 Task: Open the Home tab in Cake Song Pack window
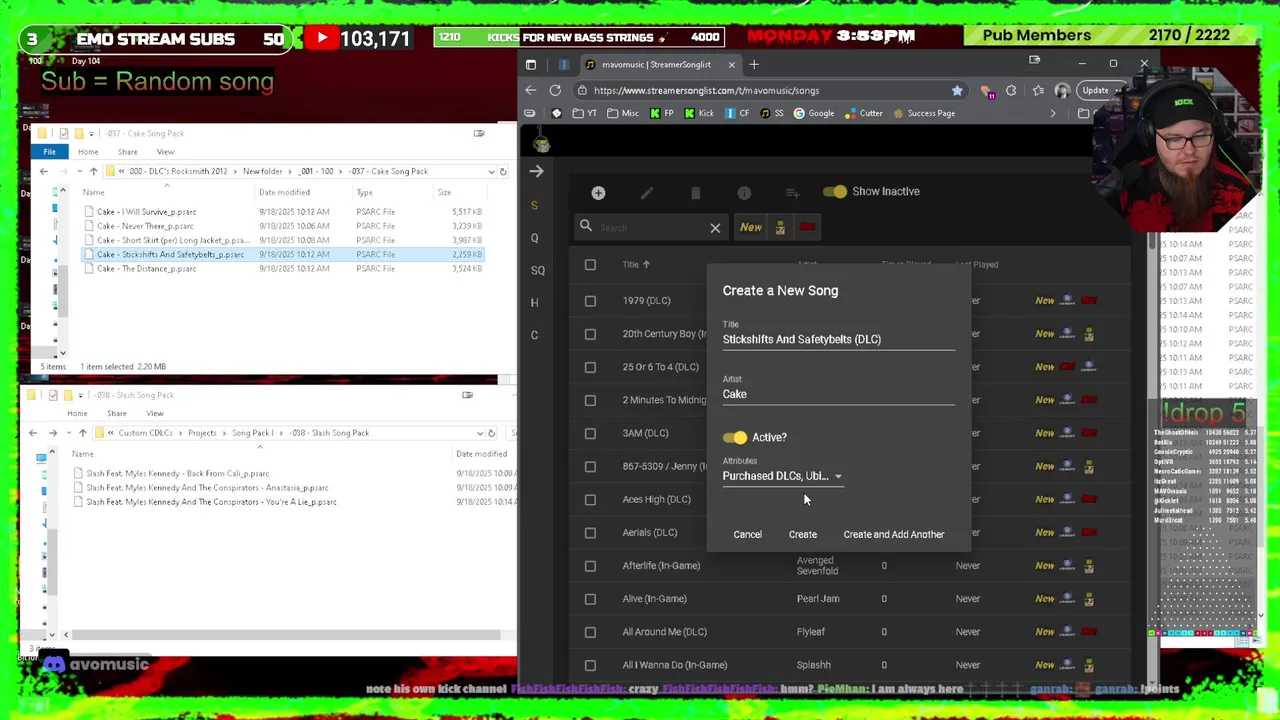[x=88, y=152]
